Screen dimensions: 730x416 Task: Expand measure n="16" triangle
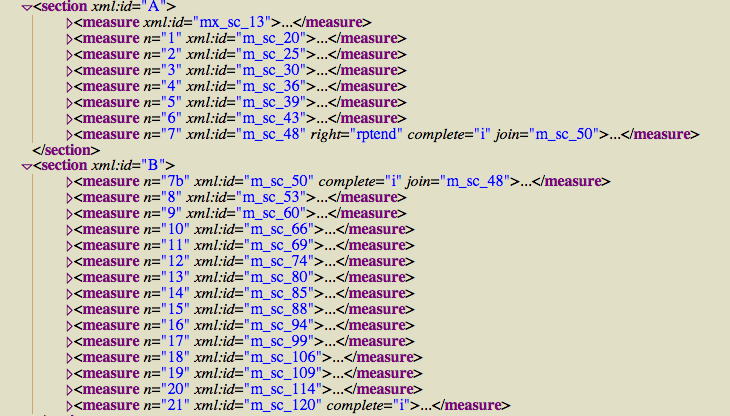[x=69, y=326]
